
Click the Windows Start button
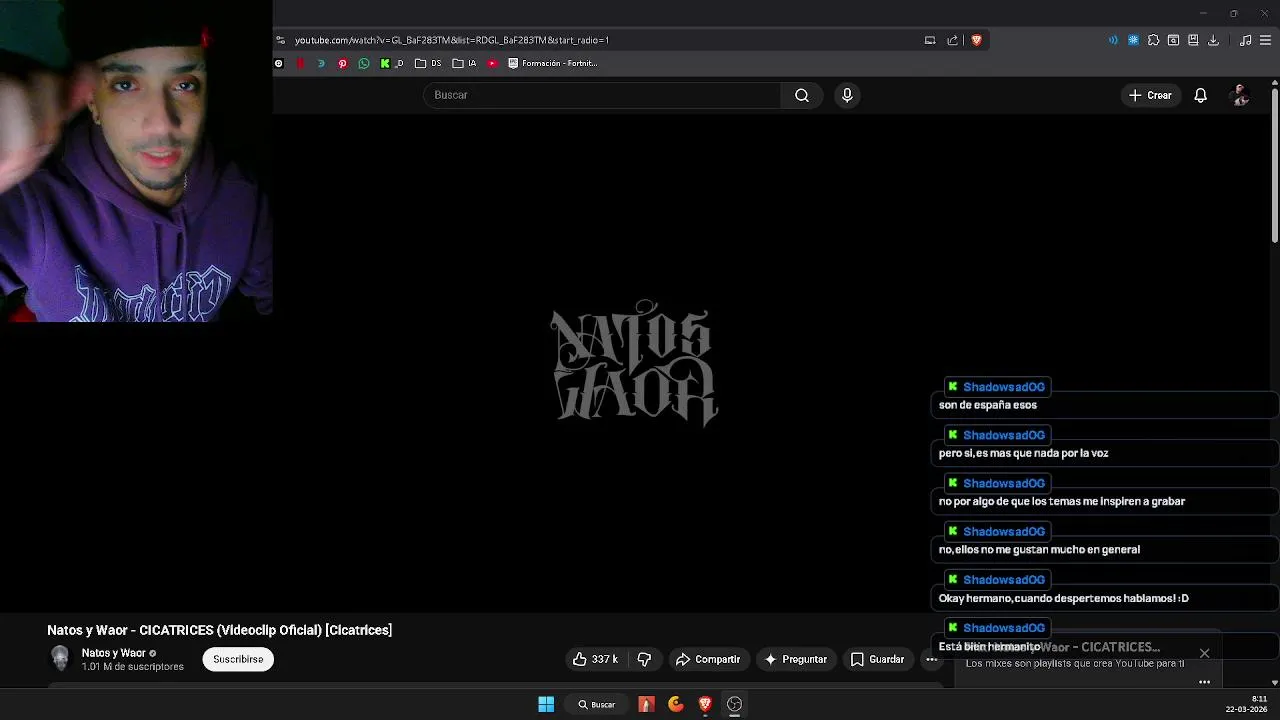[546, 704]
